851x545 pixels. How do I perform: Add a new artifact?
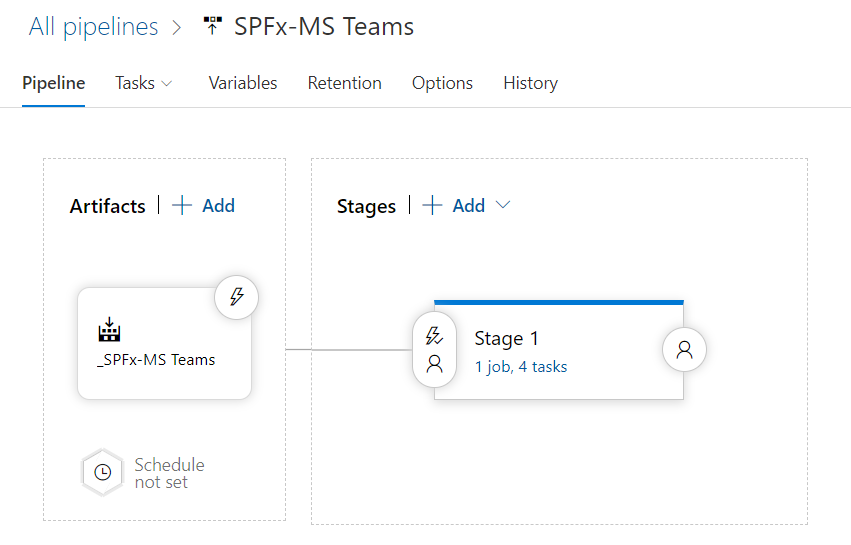[x=218, y=206]
